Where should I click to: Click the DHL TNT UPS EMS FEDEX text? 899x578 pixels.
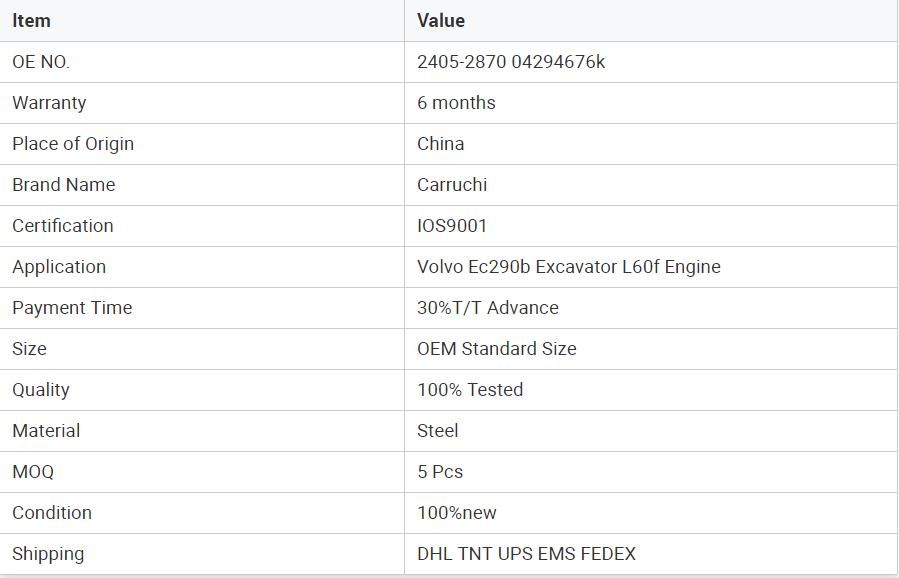pos(526,554)
